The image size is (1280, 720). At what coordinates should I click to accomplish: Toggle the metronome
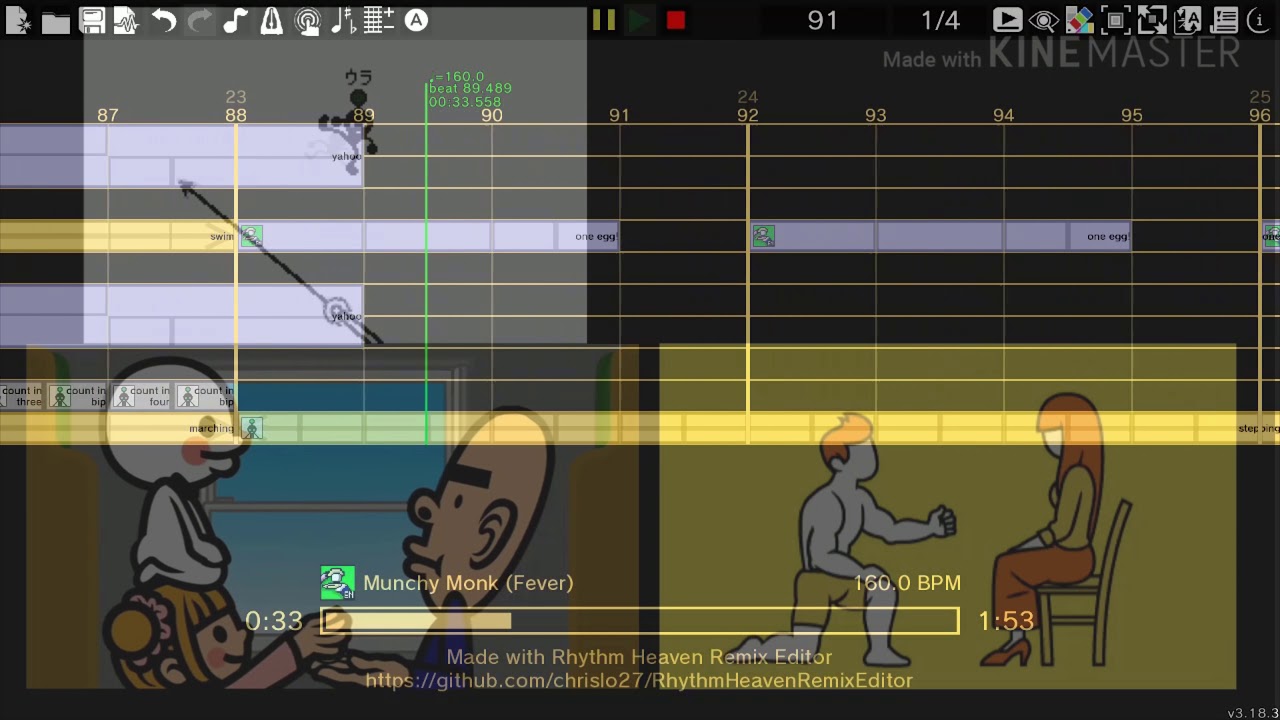(271, 21)
